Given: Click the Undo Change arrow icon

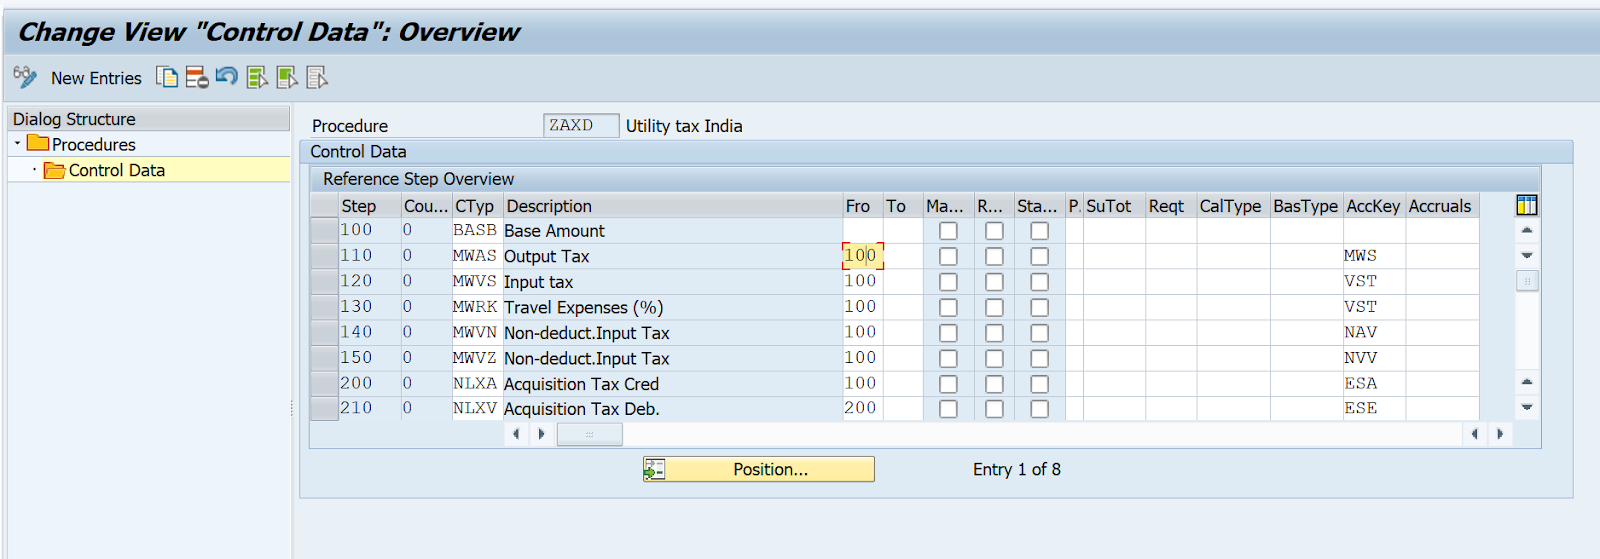Looking at the screenshot, I should coord(227,77).
